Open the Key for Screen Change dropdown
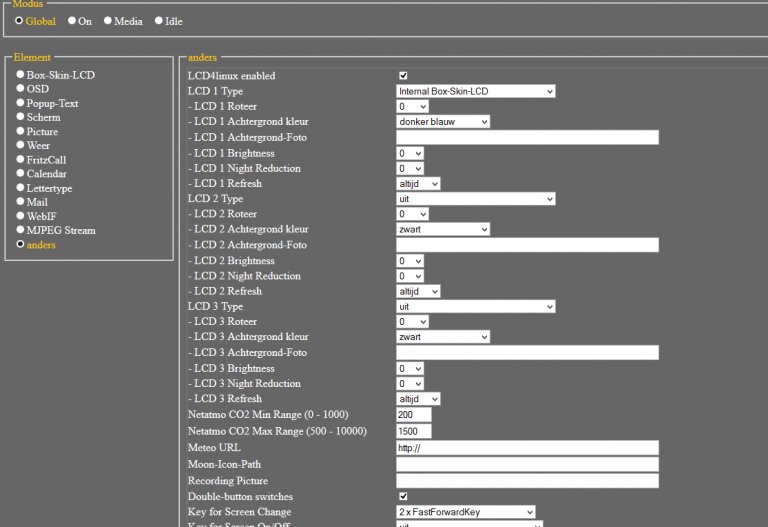The image size is (768, 527). click(465, 512)
